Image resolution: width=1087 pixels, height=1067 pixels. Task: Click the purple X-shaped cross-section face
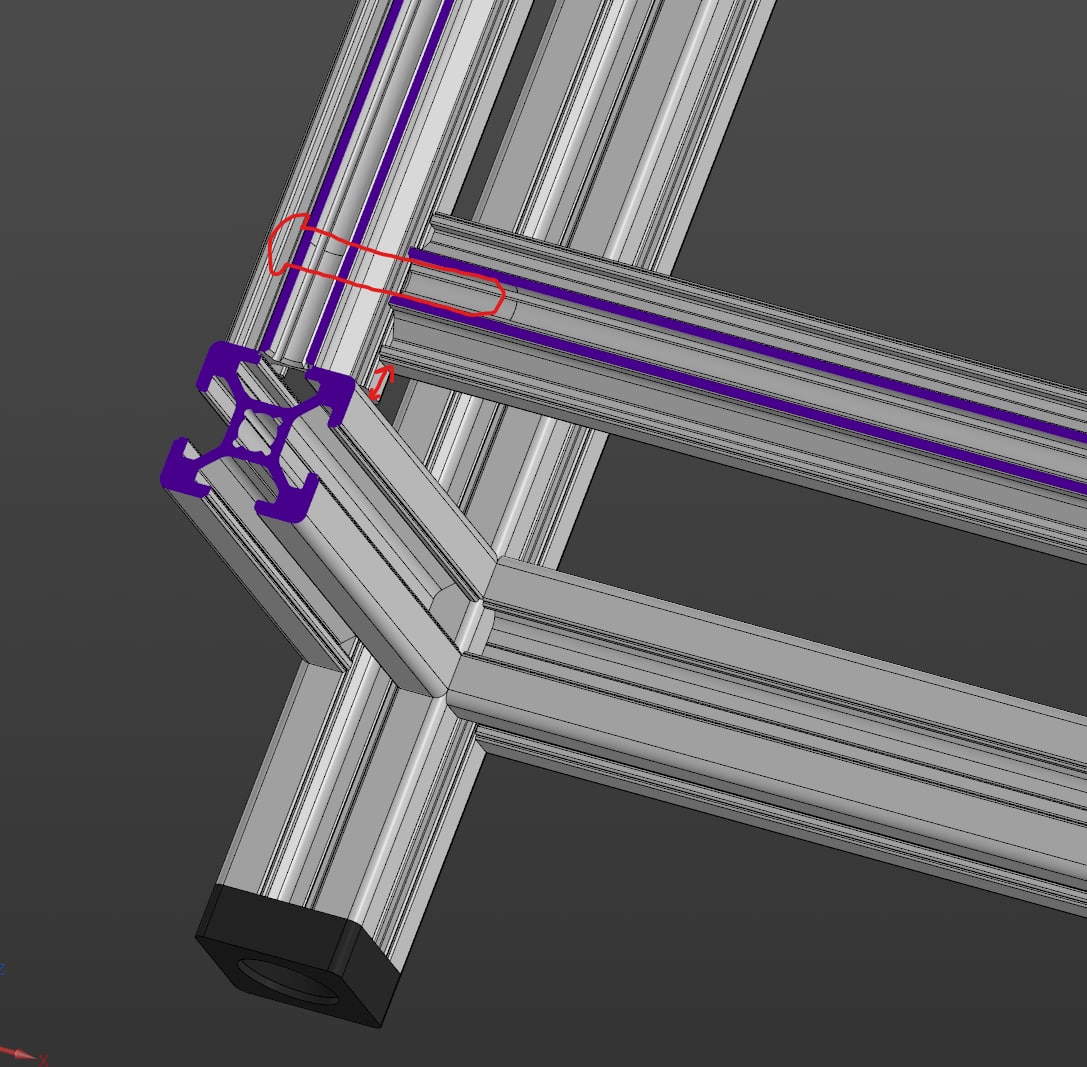tap(258, 430)
